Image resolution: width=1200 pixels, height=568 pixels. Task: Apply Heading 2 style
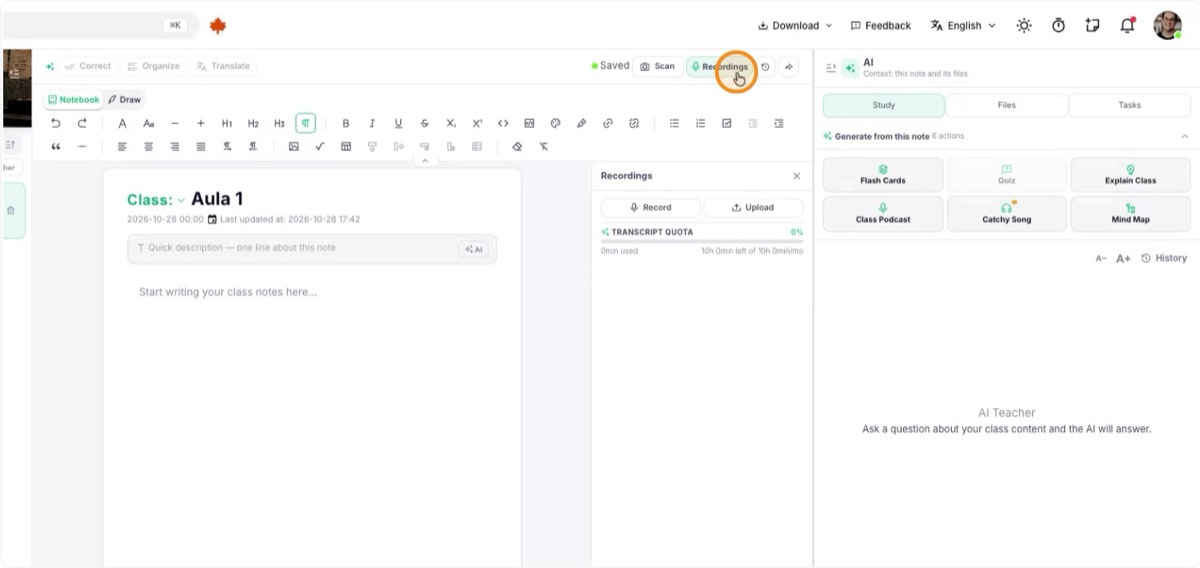[x=253, y=123]
